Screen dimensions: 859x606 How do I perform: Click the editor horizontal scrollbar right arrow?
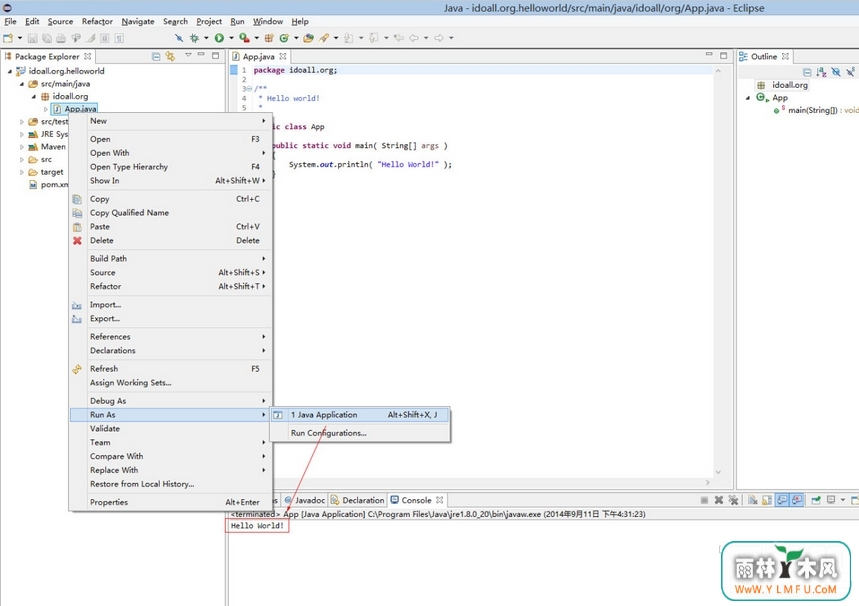(x=708, y=483)
